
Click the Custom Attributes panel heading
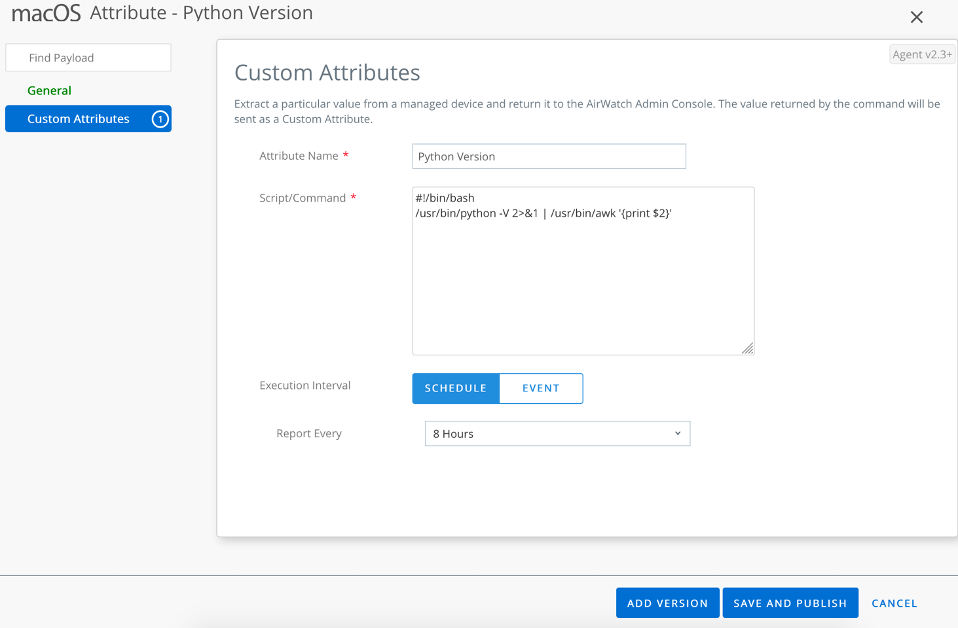coord(327,73)
